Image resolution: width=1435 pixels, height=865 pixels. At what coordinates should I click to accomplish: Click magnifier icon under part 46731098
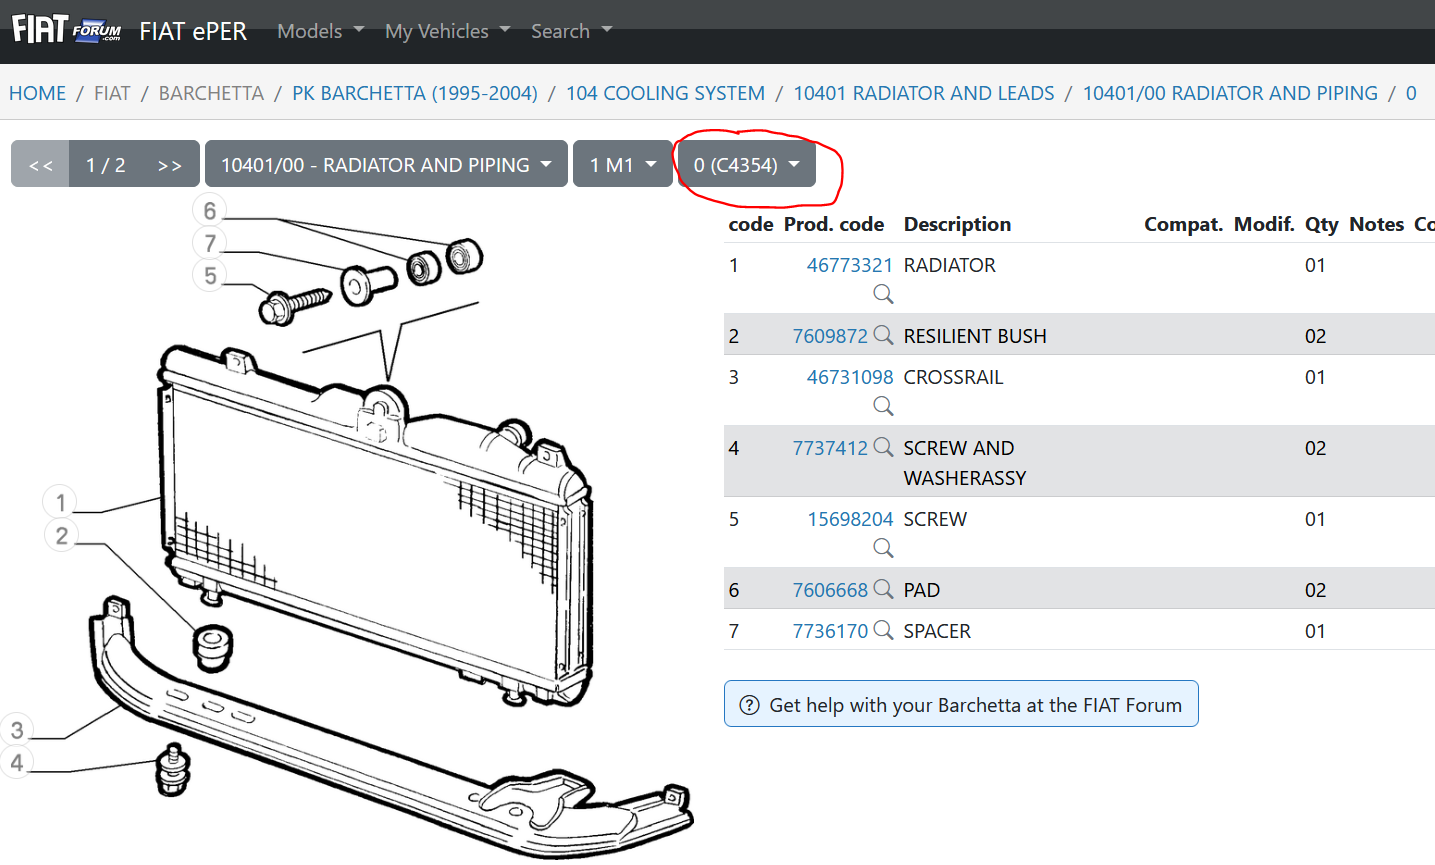883,406
